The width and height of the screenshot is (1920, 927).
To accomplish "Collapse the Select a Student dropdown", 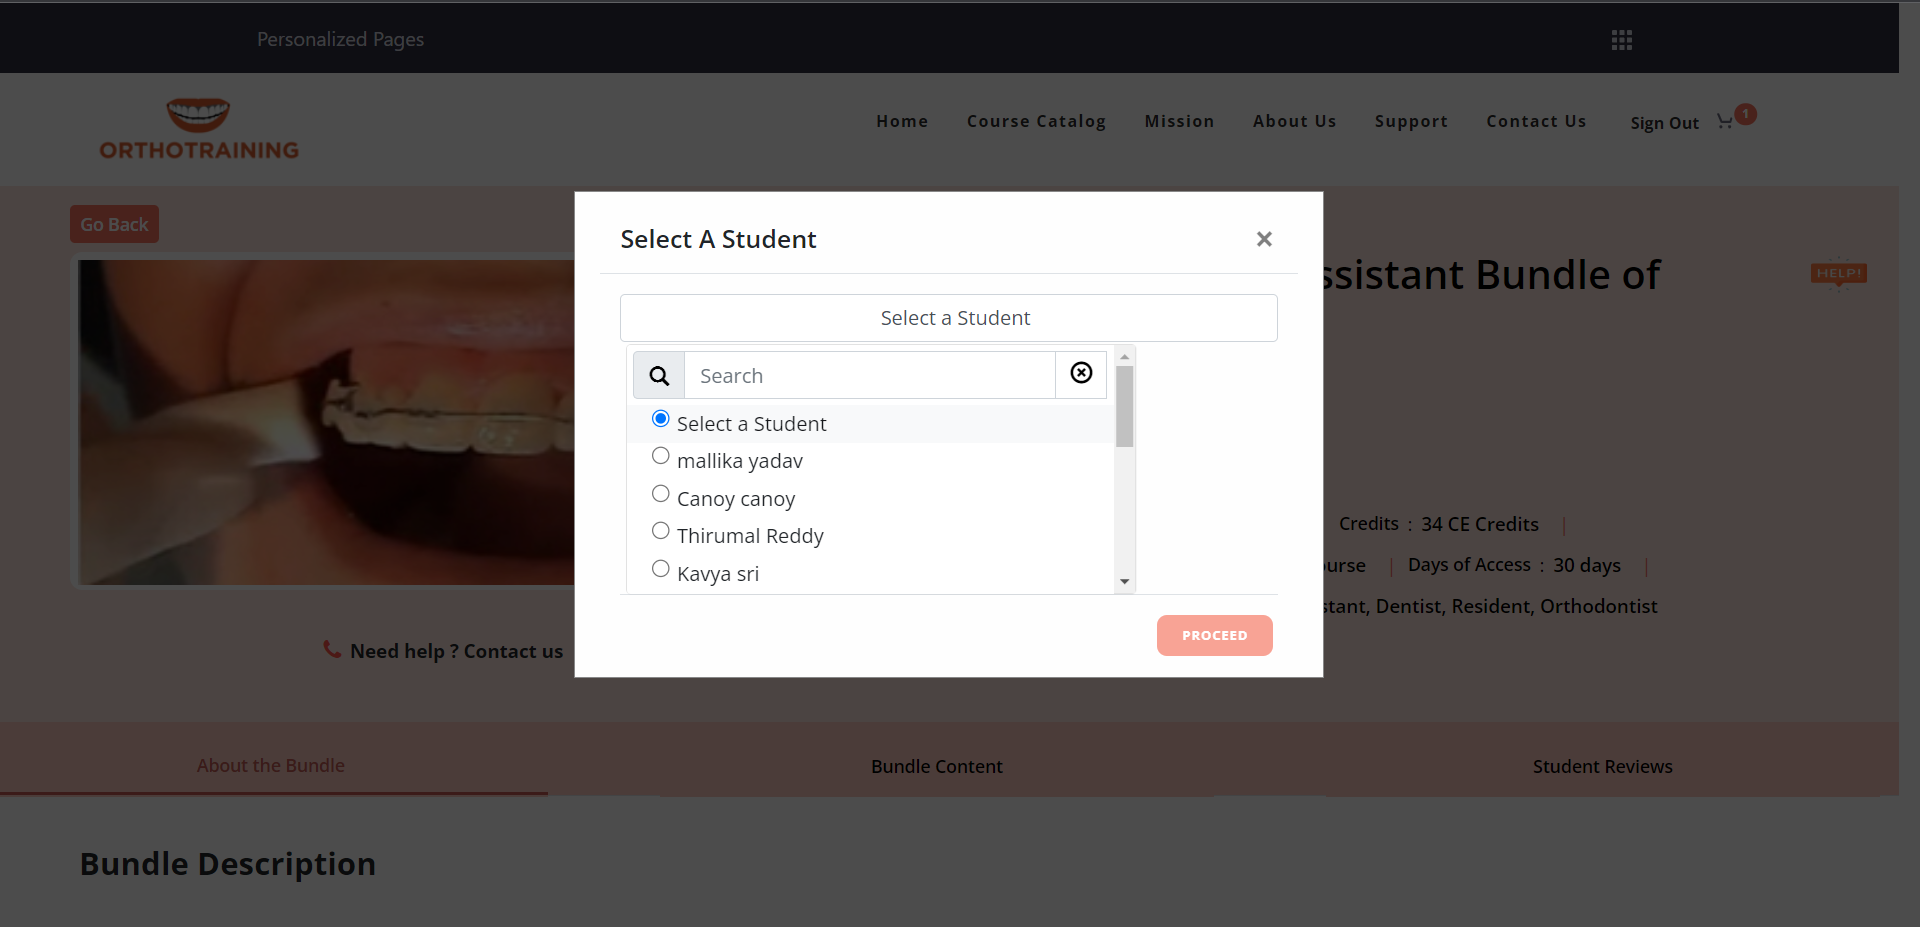I will [x=948, y=318].
